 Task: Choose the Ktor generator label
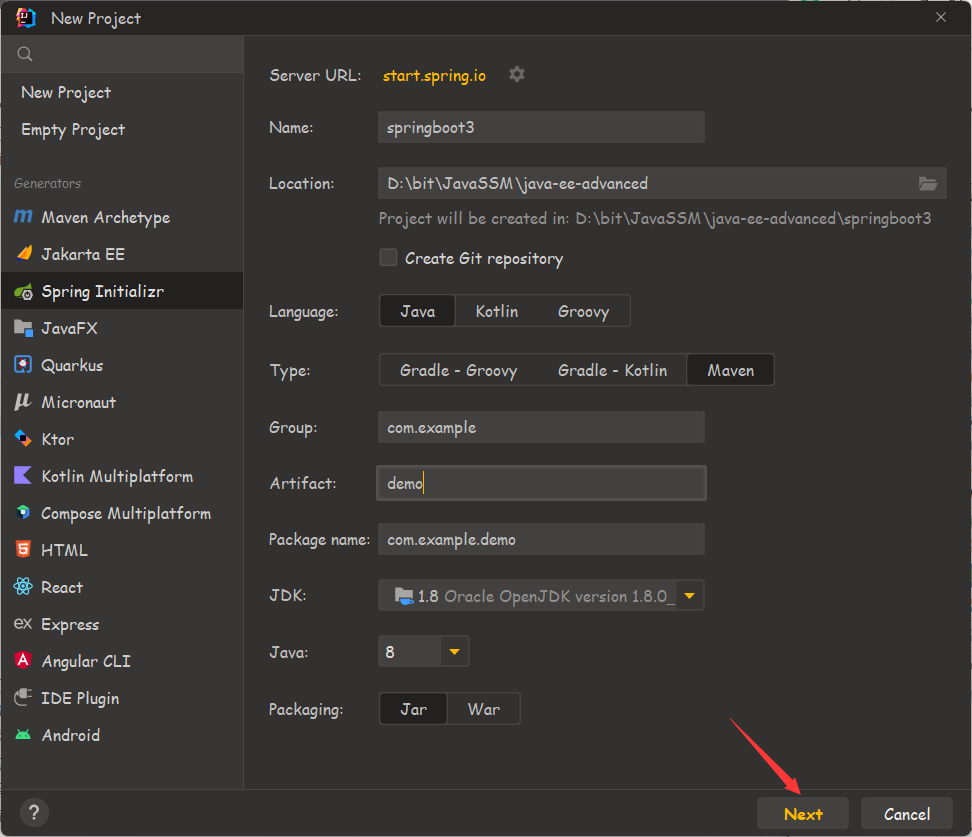(x=58, y=439)
